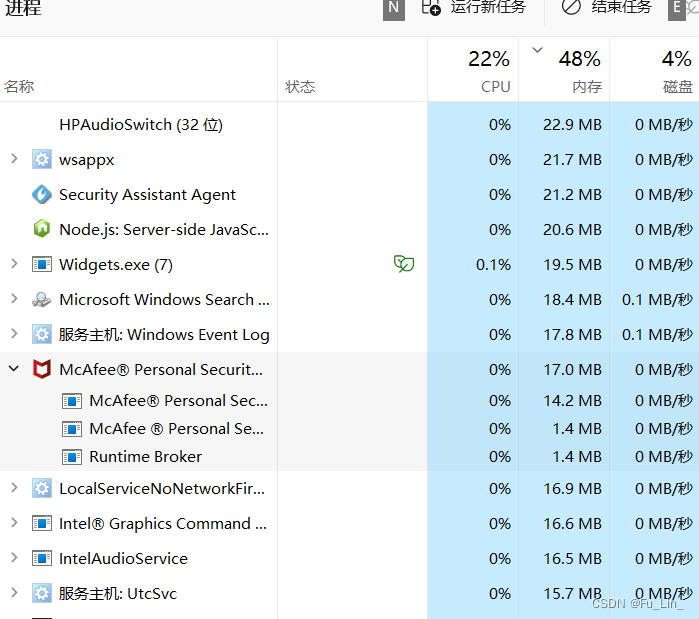Sort by the 内存 memory column header
The height and width of the screenshot is (619, 699).
(x=564, y=70)
